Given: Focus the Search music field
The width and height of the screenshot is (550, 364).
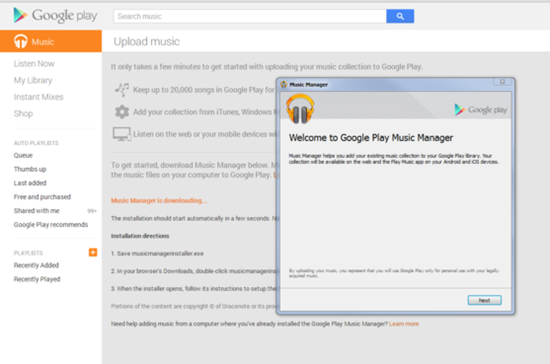Looking at the screenshot, I should [250, 16].
